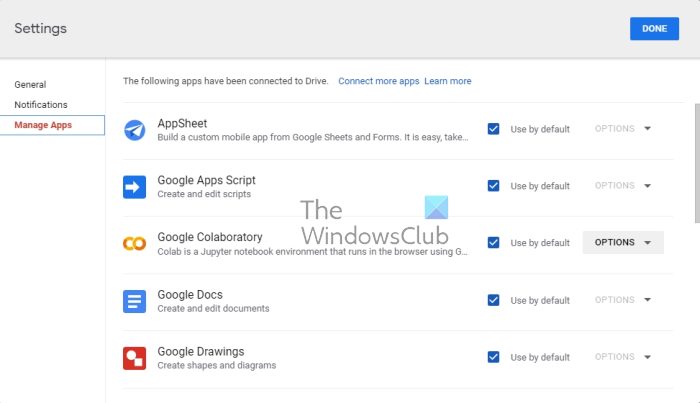Click the description 'Create and edit documents'
The image size is (700, 403).
click(x=213, y=308)
